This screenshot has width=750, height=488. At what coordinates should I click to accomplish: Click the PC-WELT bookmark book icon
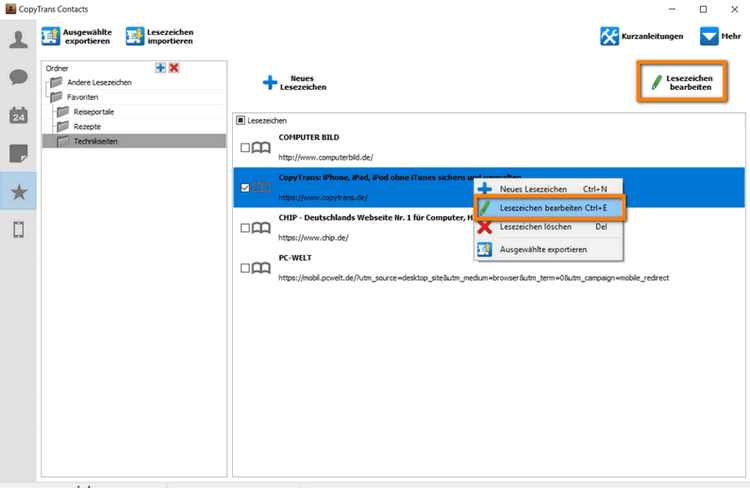261,268
